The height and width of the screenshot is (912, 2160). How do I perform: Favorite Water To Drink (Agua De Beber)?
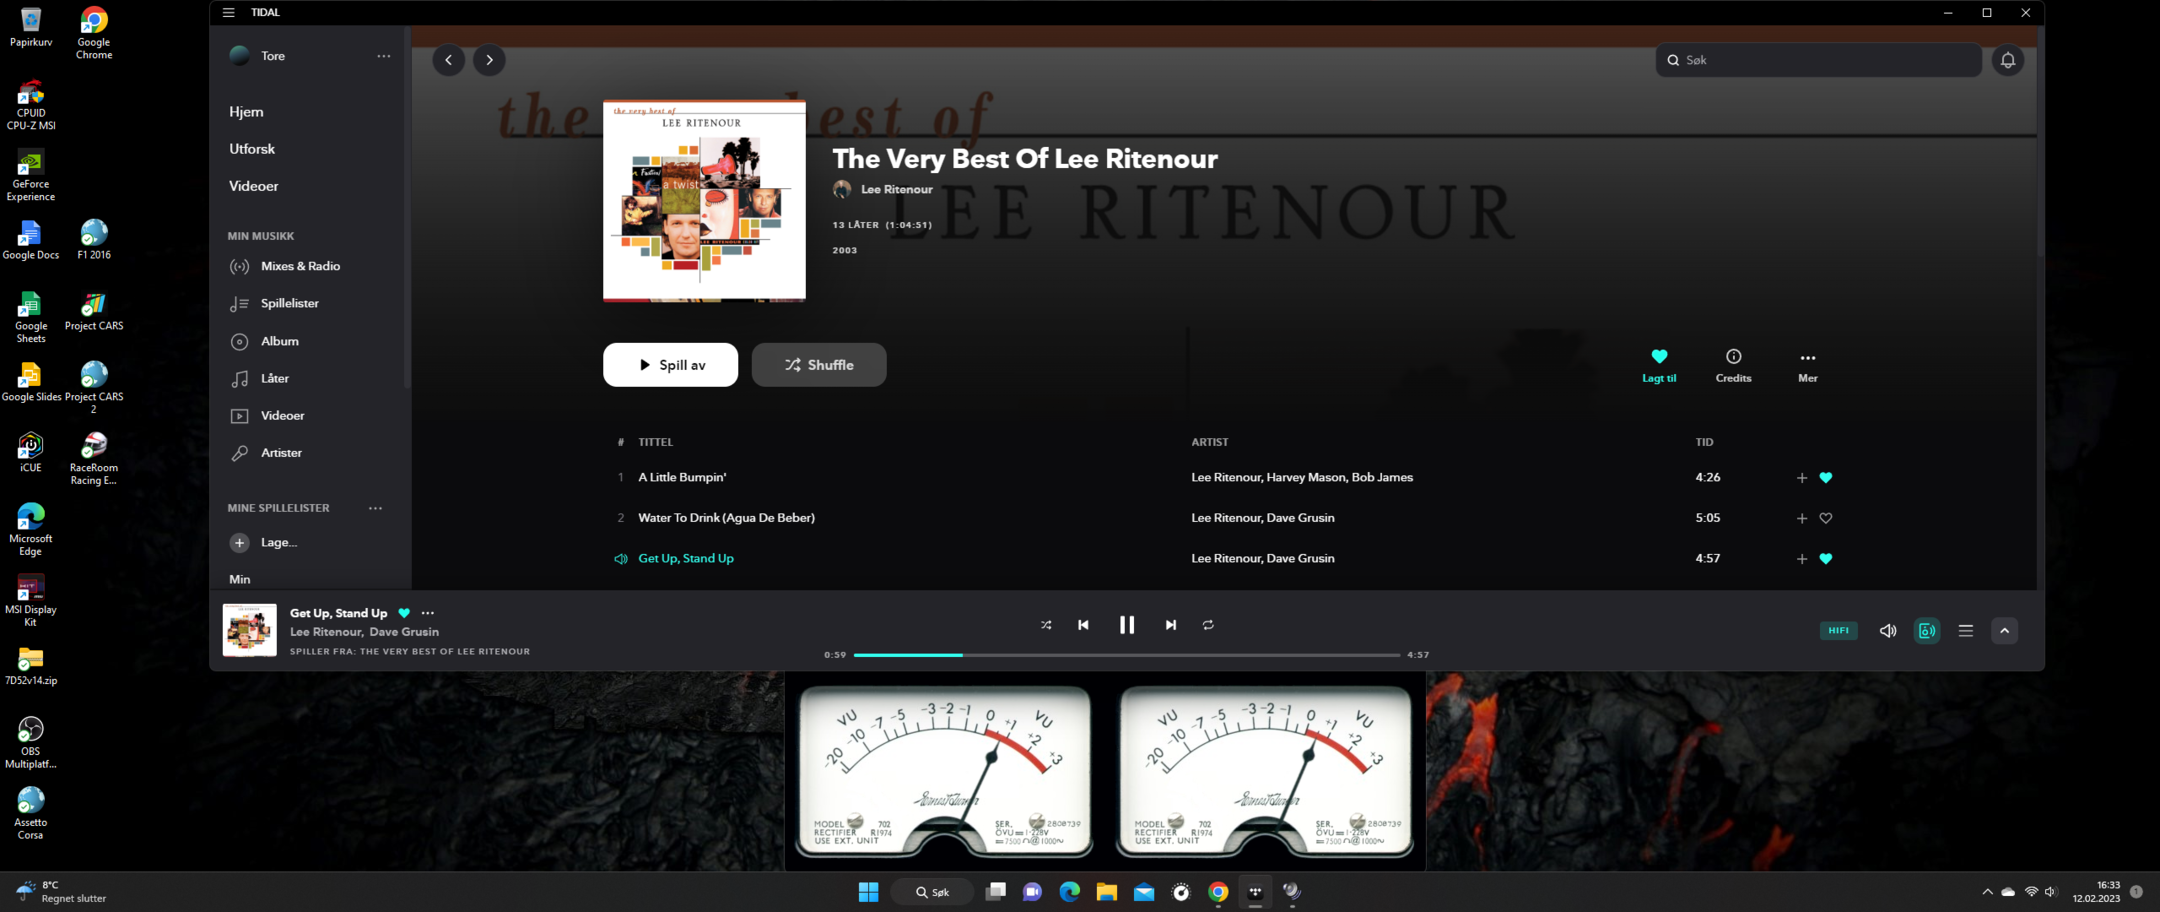tap(1826, 518)
